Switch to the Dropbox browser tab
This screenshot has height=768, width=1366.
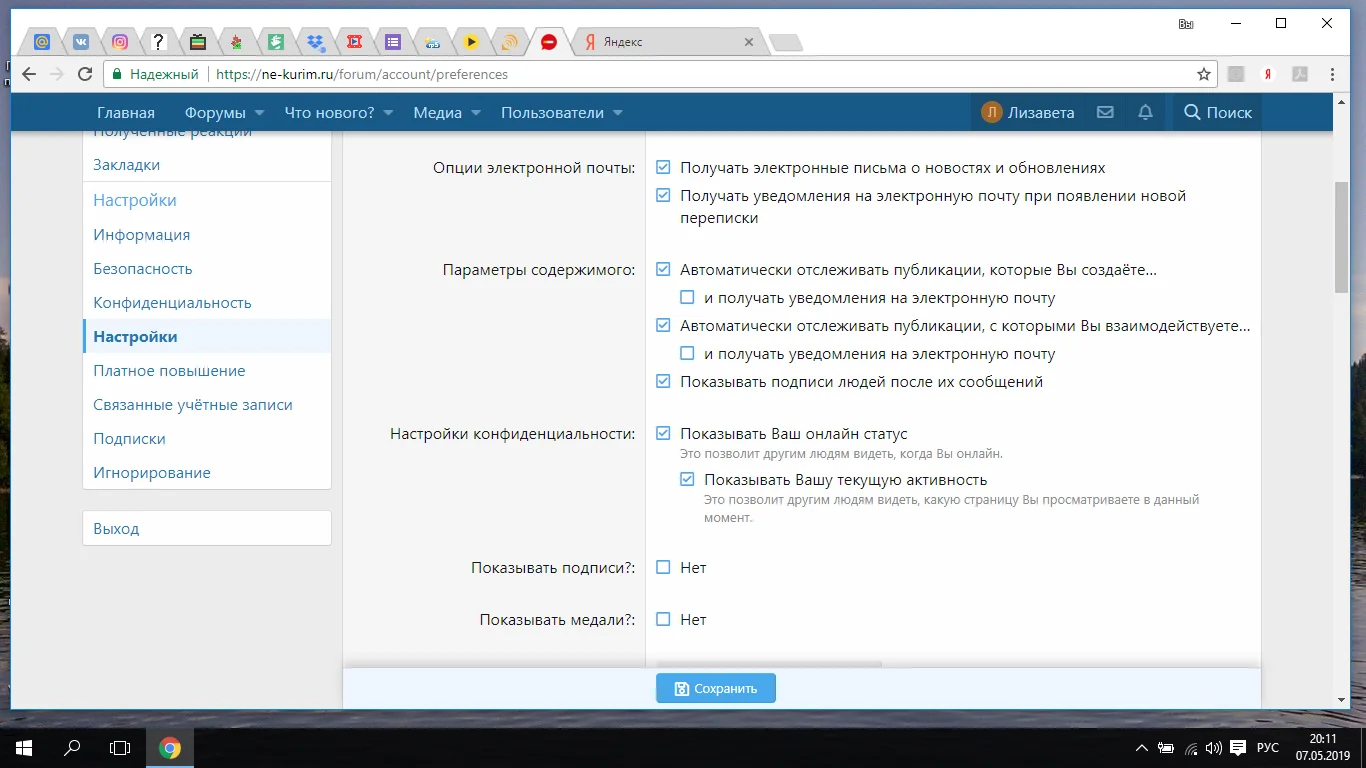[315, 41]
